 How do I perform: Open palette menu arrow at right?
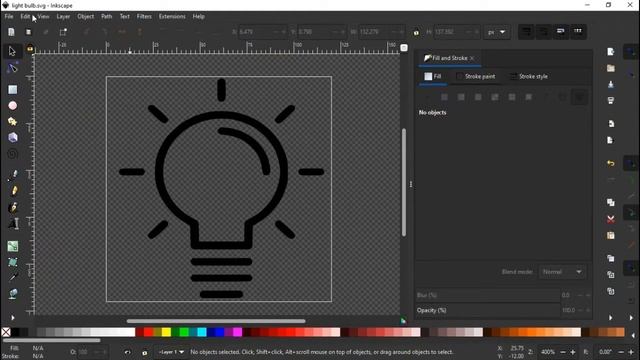point(633,335)
